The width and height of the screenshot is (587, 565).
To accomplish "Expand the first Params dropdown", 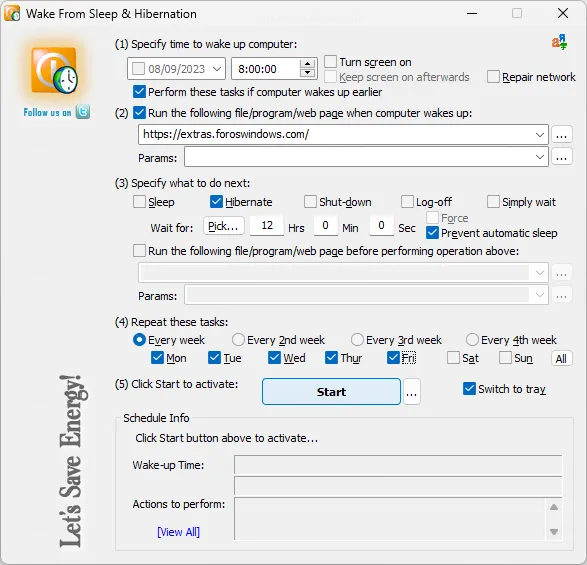I will [539, 157].
